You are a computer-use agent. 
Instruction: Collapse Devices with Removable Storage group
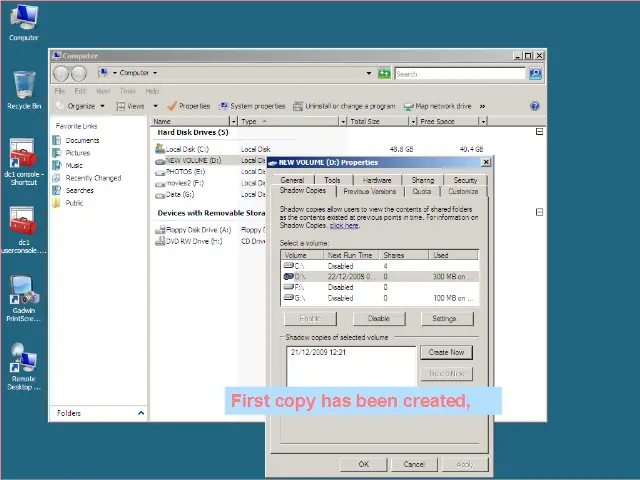[539, 212]
